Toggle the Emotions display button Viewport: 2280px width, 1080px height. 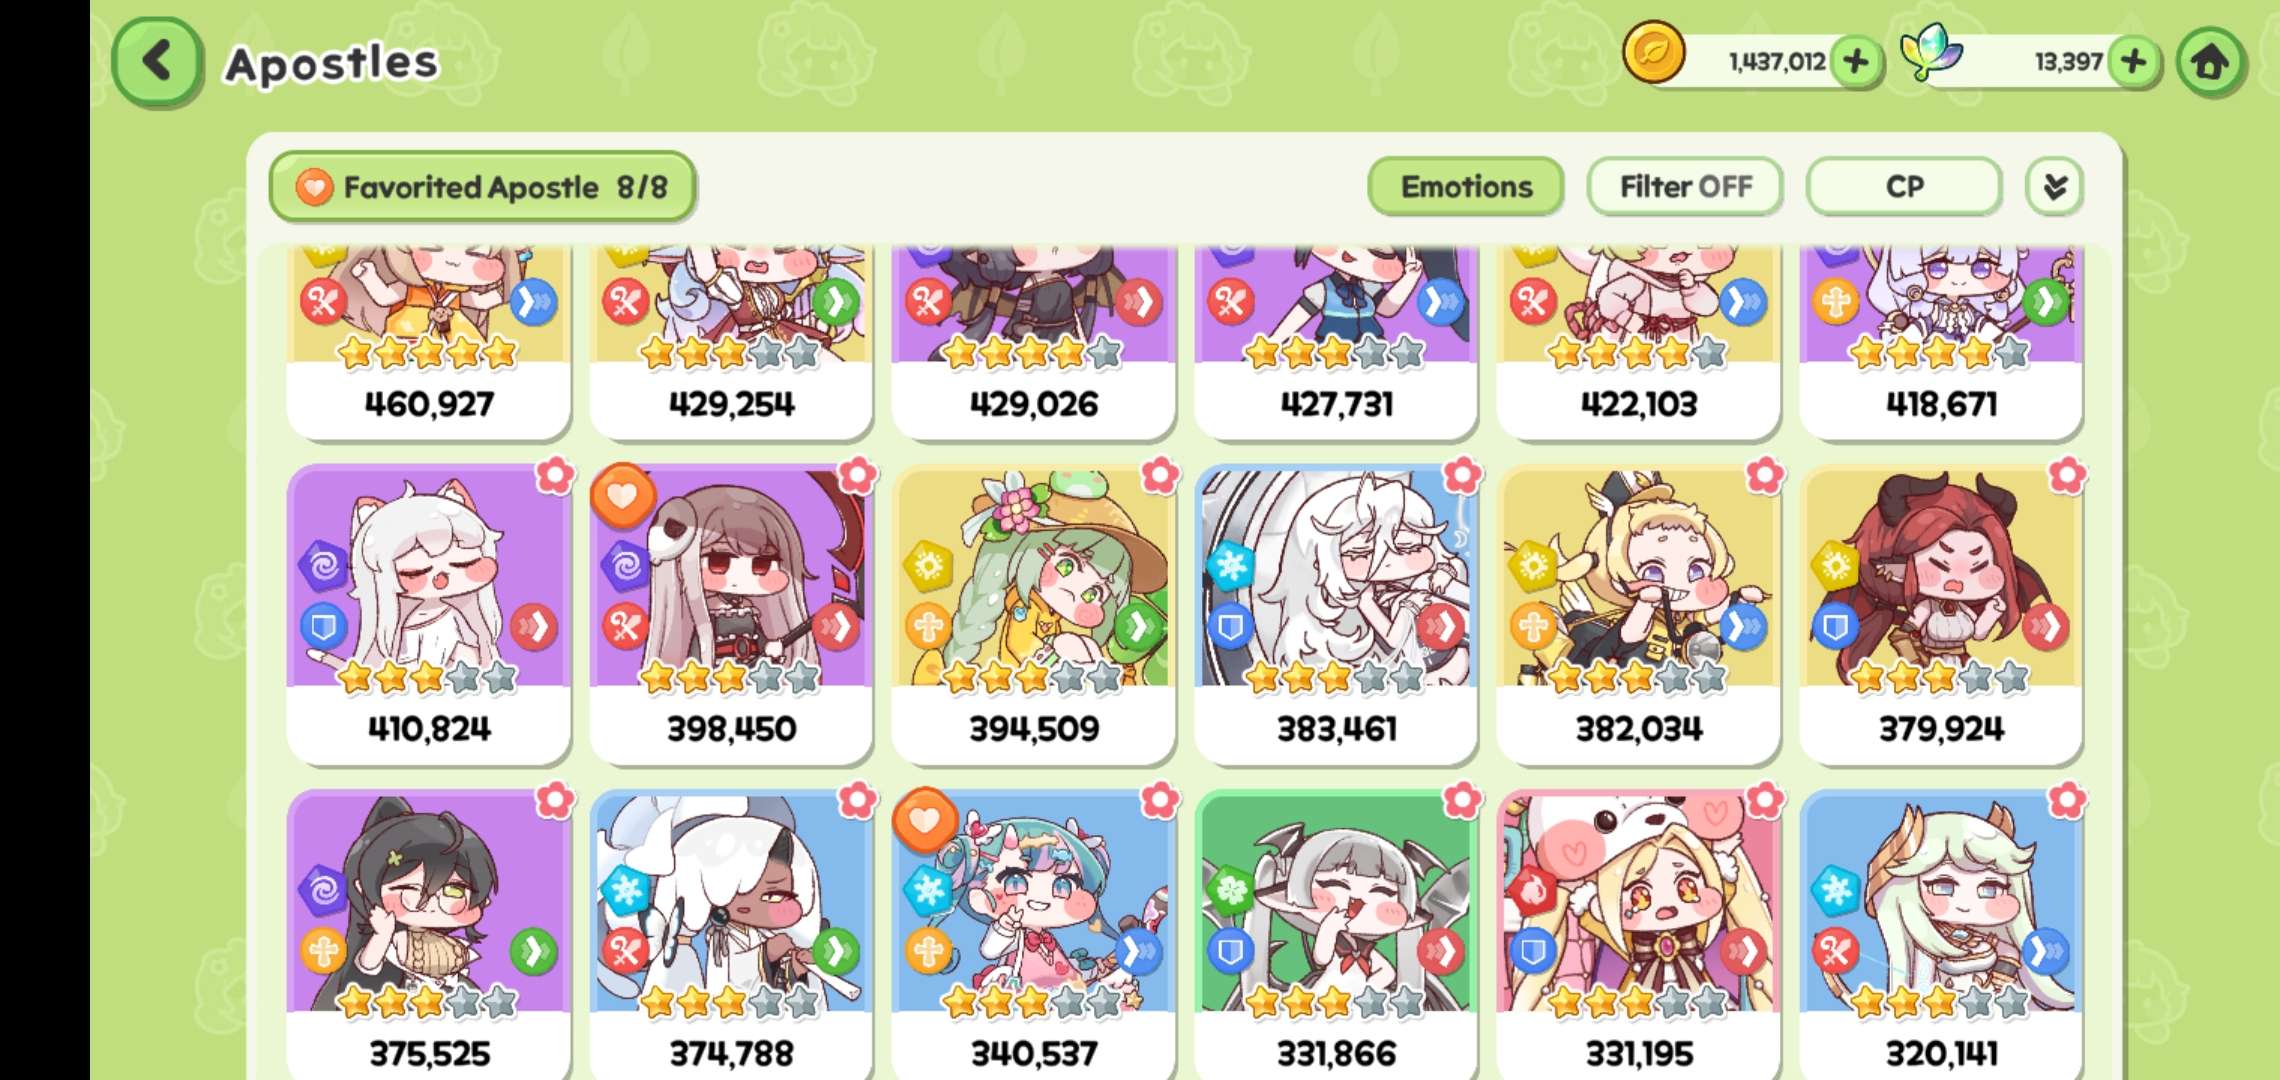(1465, 187)
